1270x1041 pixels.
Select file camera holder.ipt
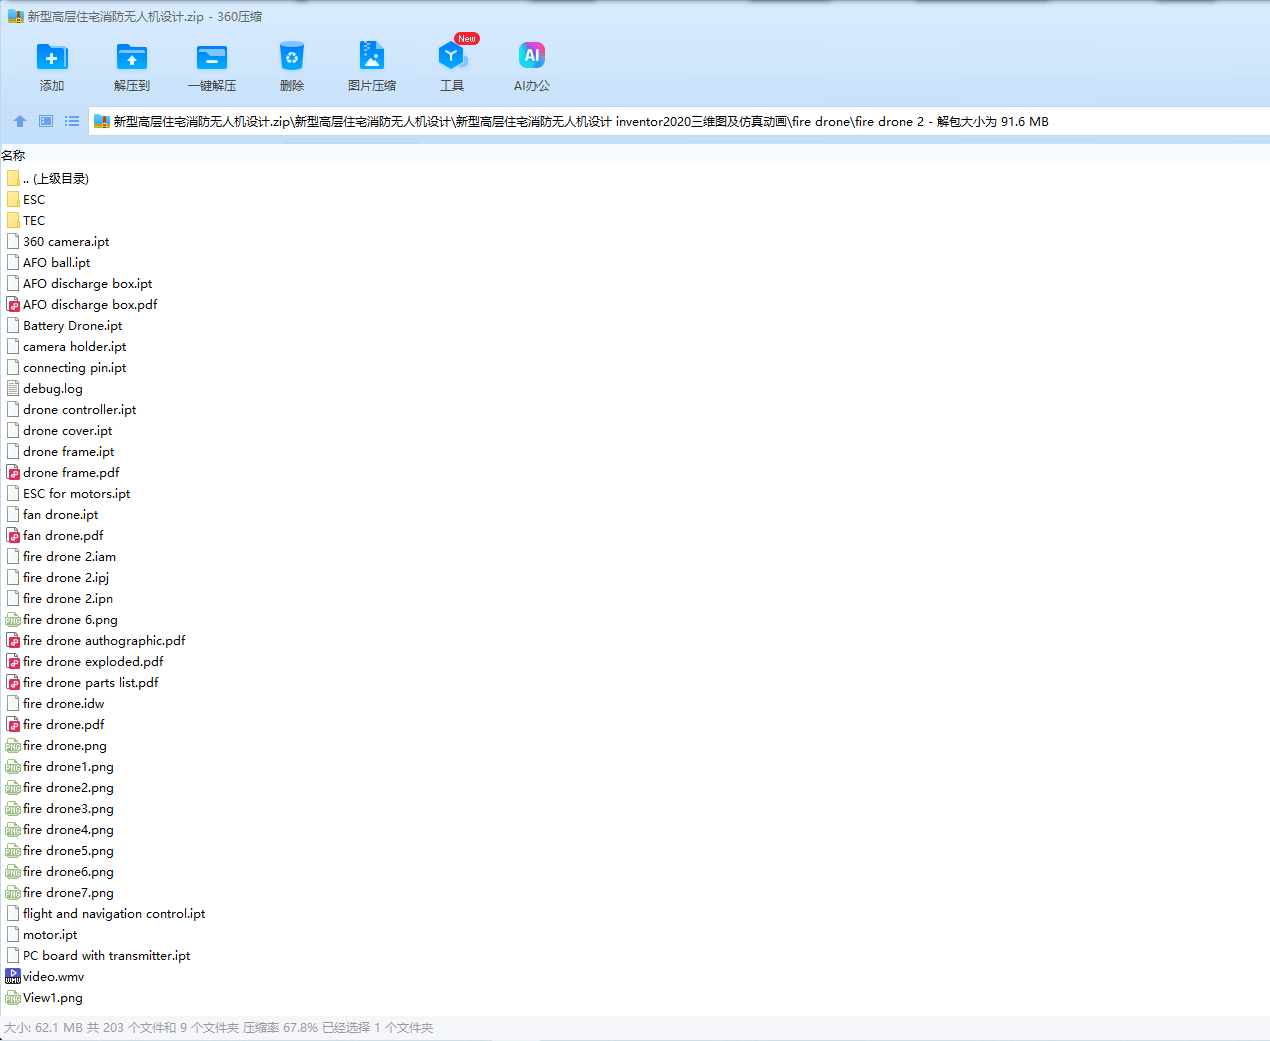tap(66, 346)
